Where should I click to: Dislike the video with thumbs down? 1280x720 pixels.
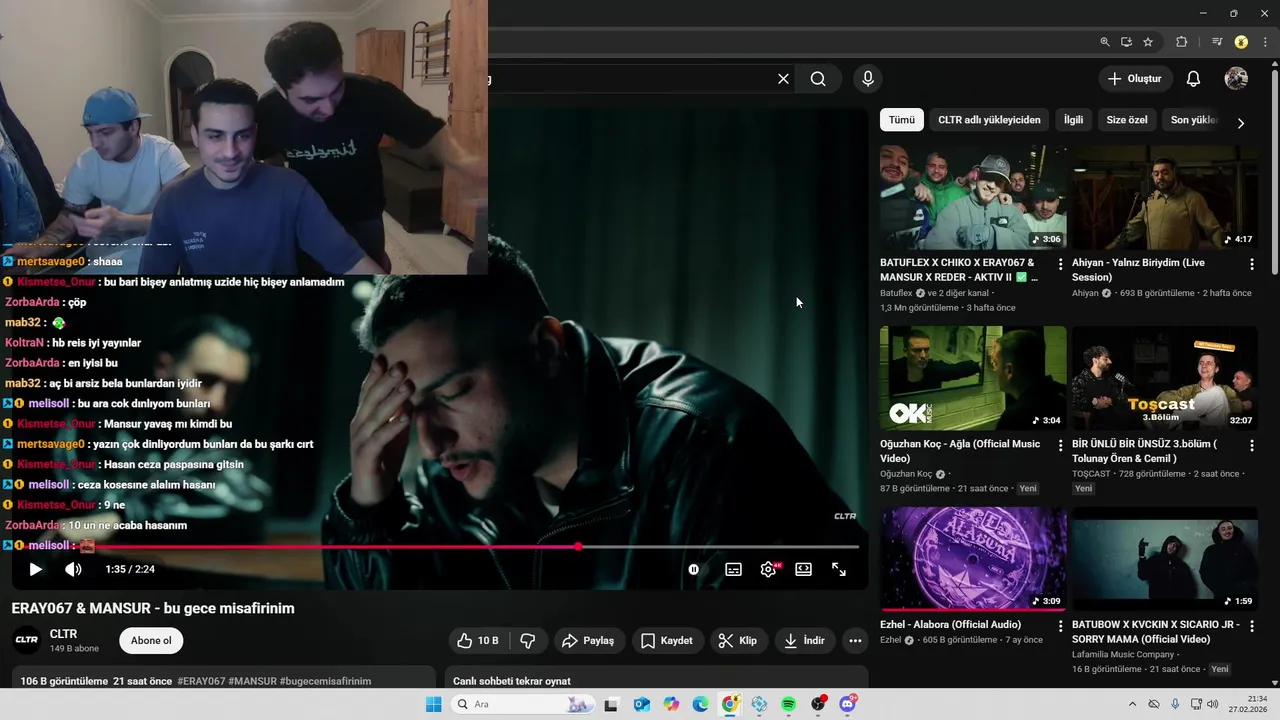tap(528, 641)
